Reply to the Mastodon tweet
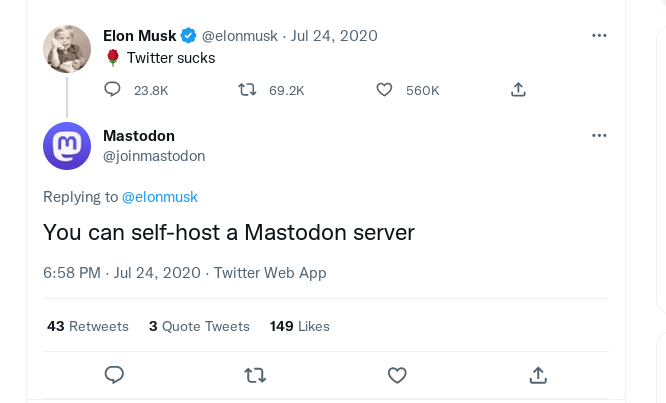The height and width of the screenshot is (403, 666). pos(114,375)
